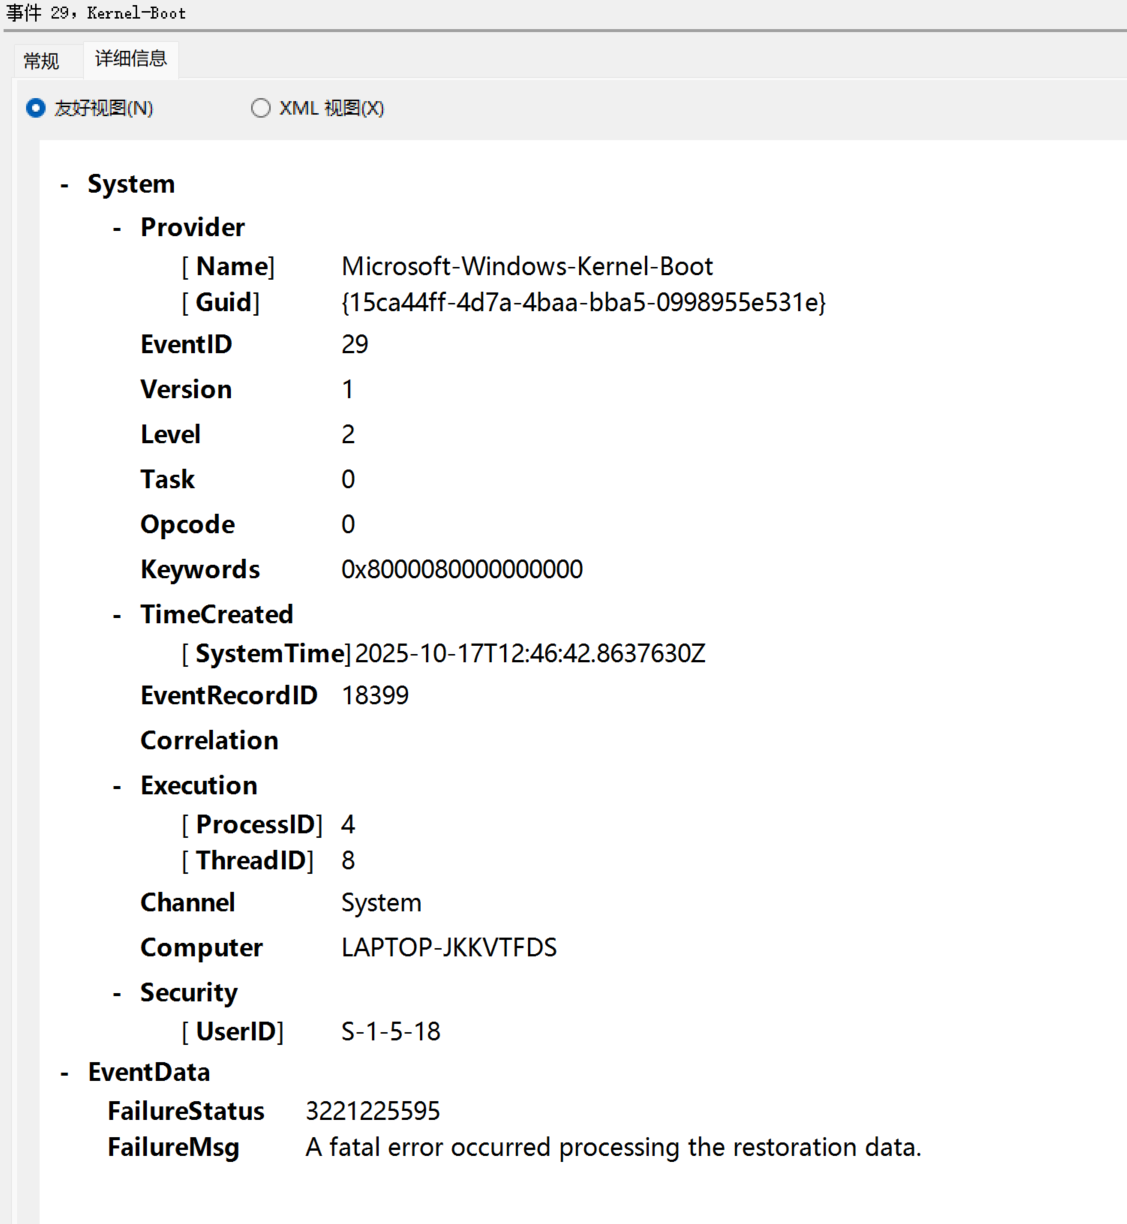Collapse the TimeCreated section

(x=117, y=615)
